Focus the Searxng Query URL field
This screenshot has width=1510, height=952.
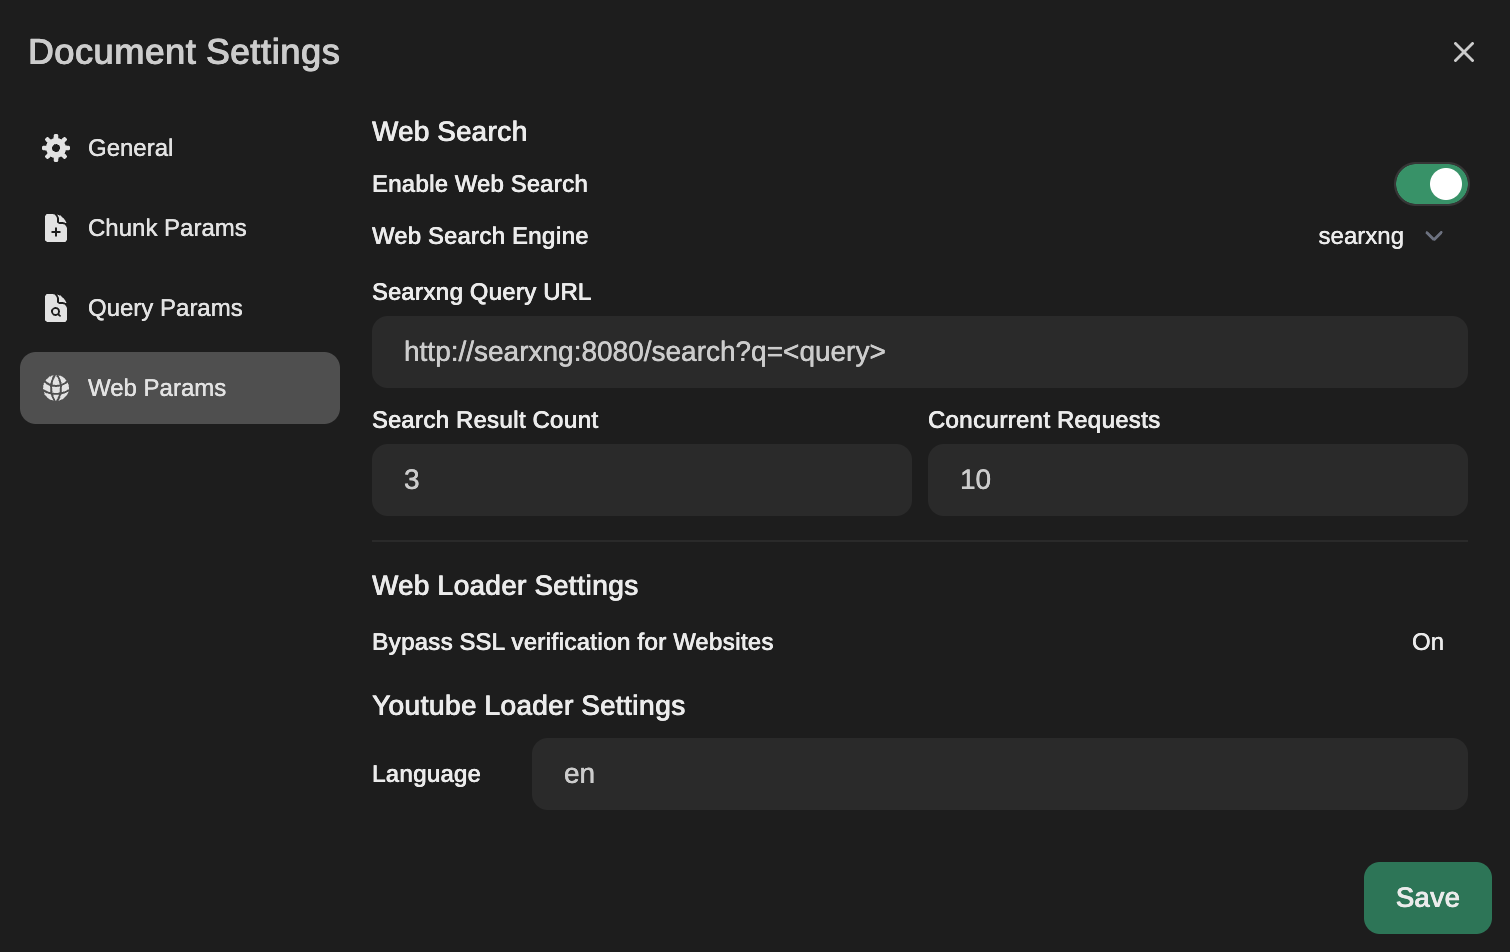[x=920, y=352]
